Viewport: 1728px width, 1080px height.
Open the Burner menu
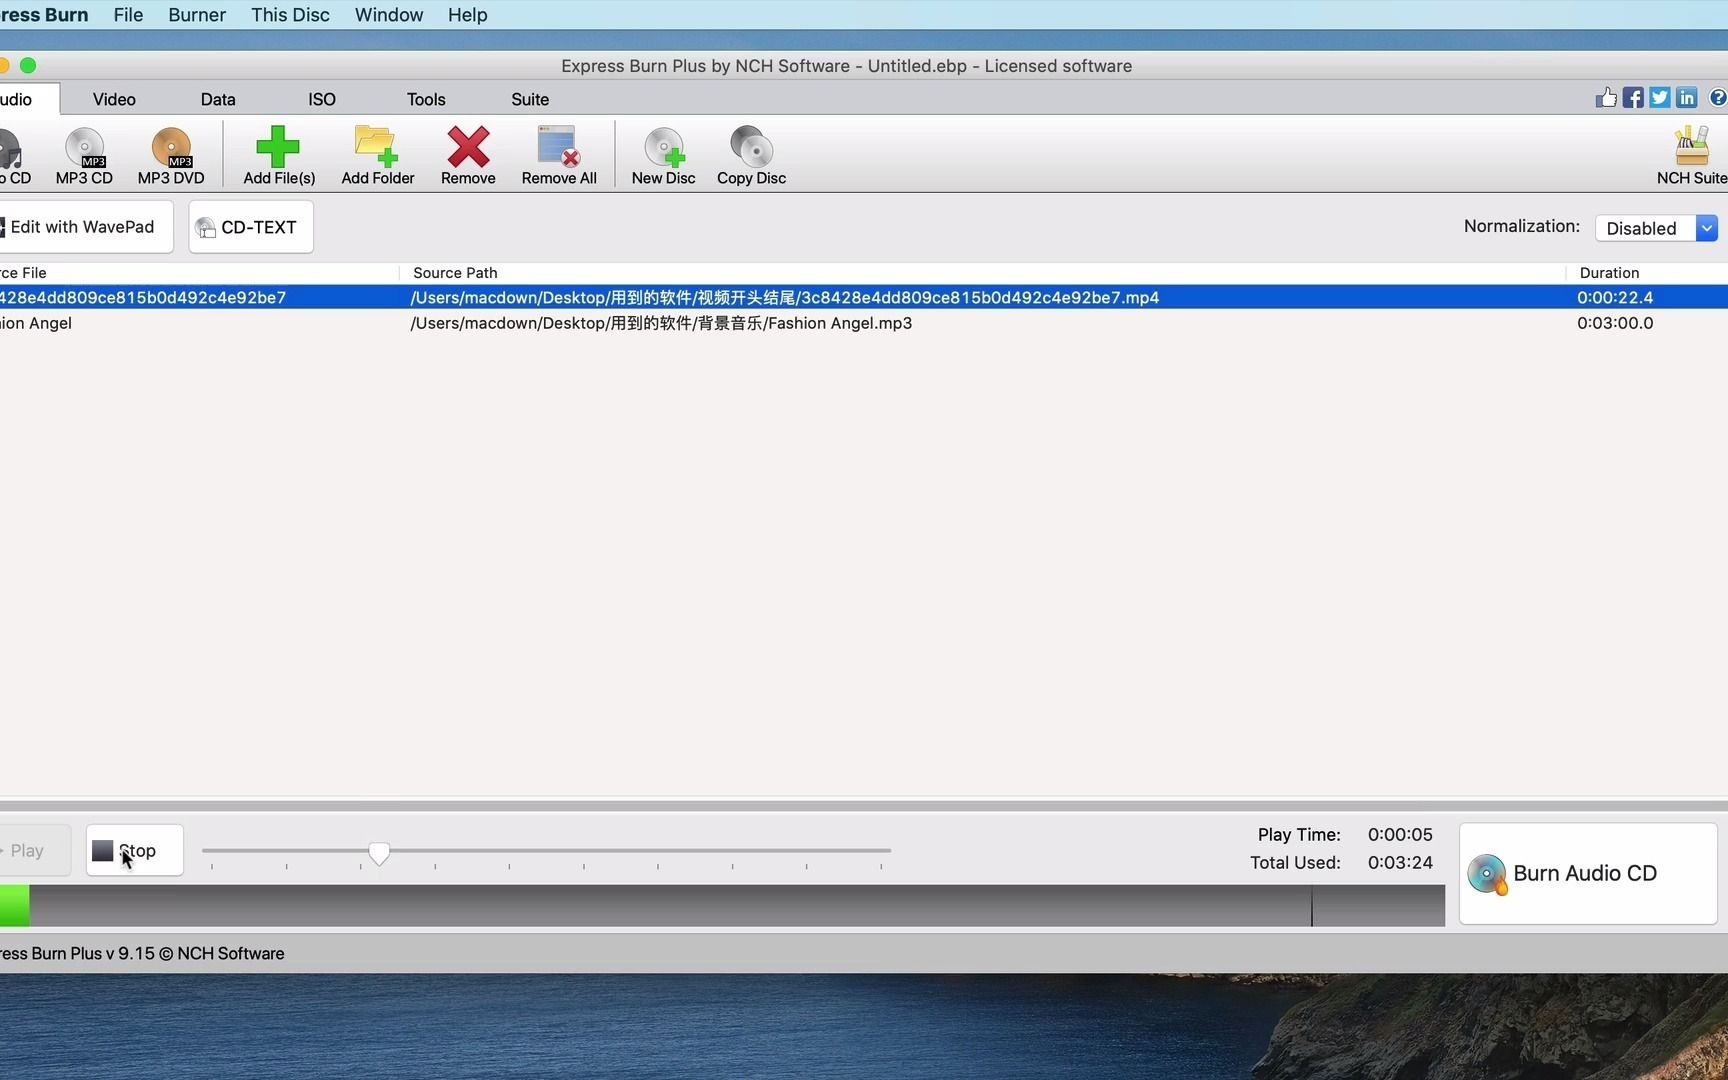197,15
